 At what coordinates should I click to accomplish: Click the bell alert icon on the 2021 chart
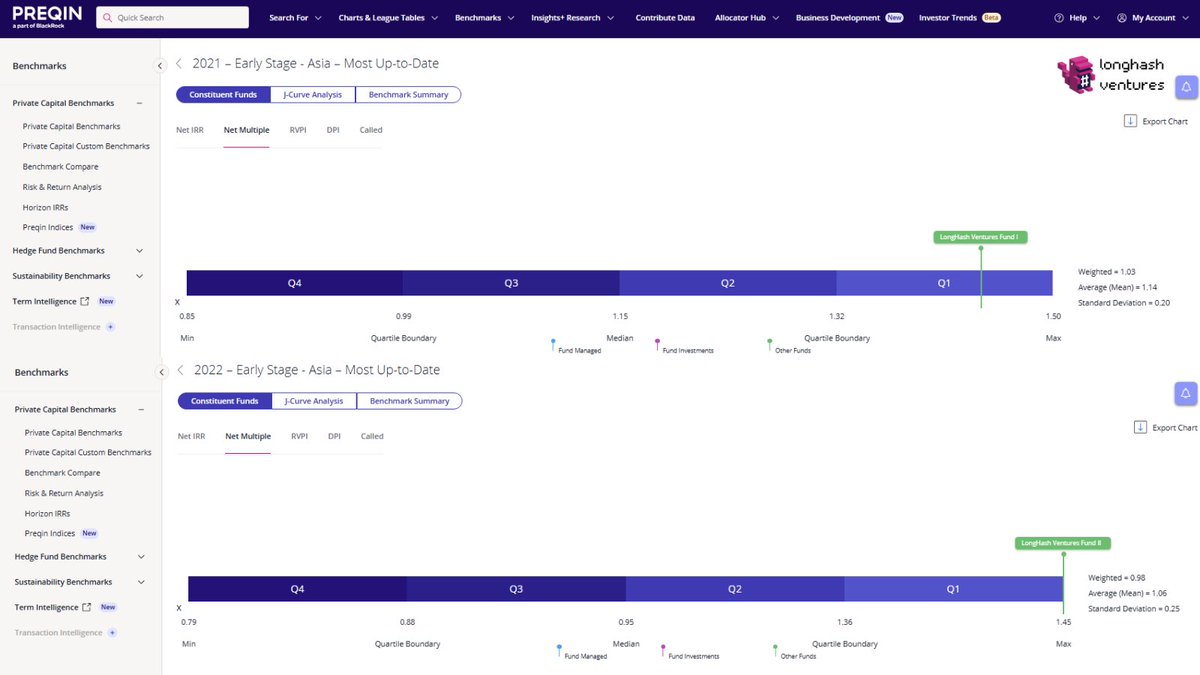coord(1186,88)
